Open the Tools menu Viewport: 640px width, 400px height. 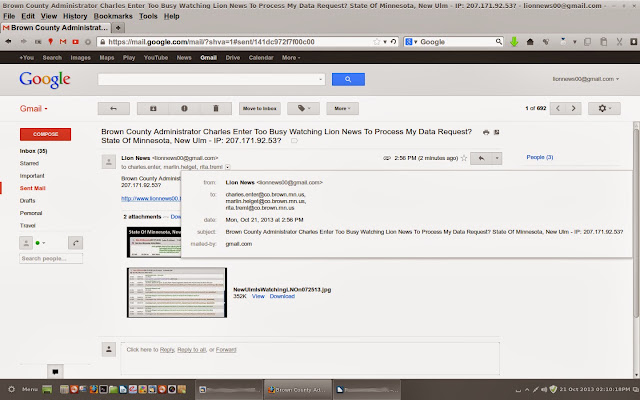[x=148, y=16]
